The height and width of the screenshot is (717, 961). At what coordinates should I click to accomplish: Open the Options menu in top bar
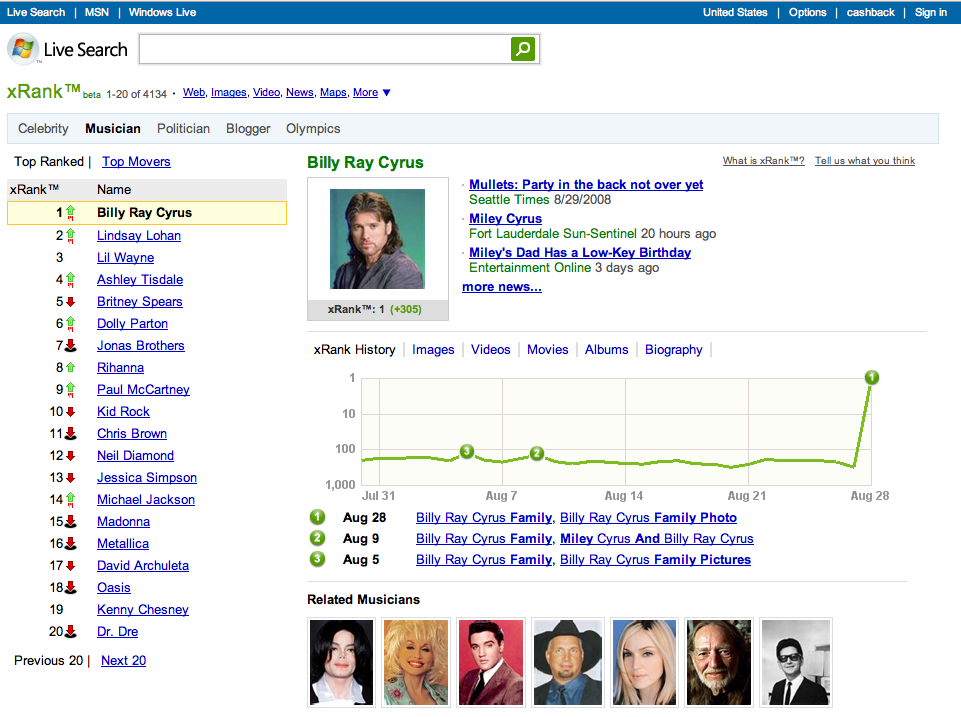(807, 12)
